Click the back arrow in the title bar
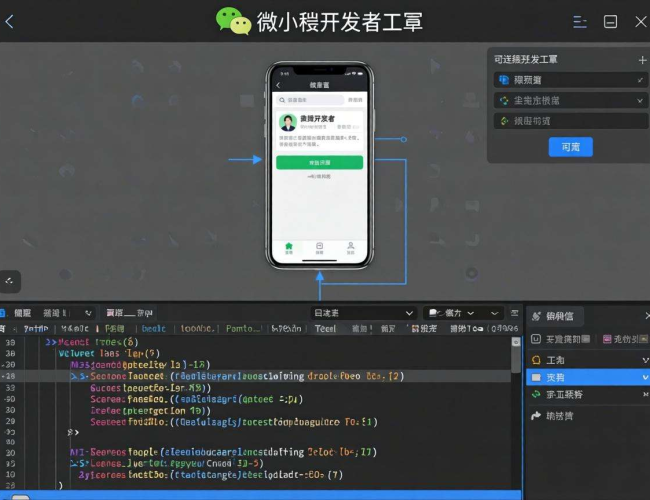The image size is (650, 500). (x=10, y=22)
